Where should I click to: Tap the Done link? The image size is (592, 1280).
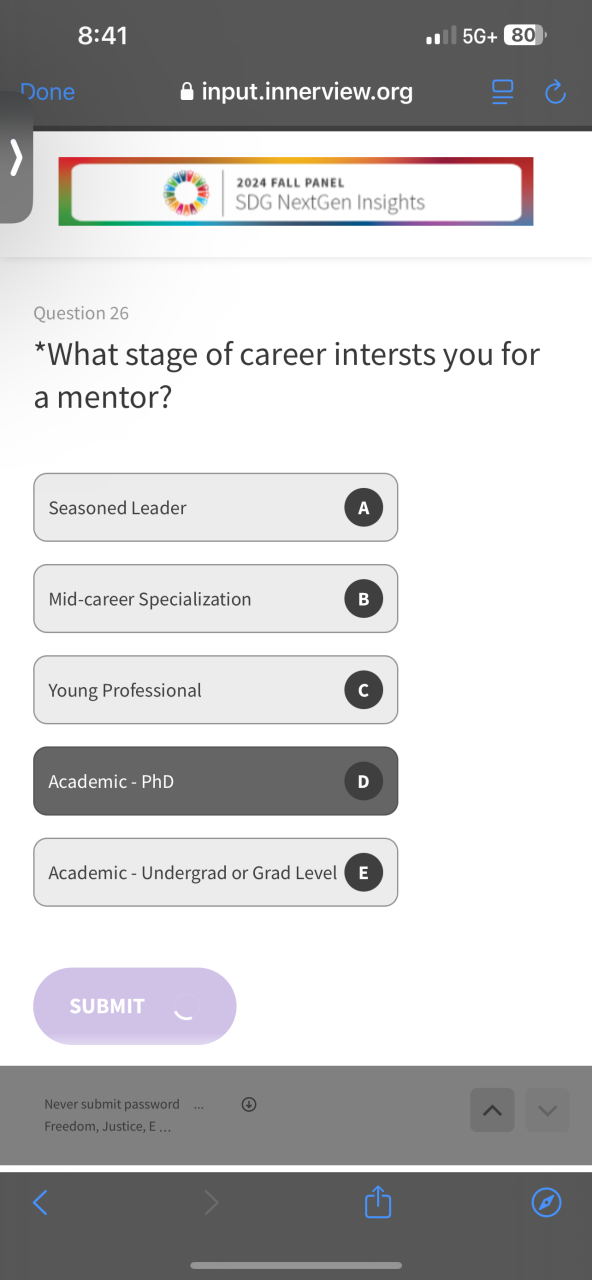(x=47, y=92)
